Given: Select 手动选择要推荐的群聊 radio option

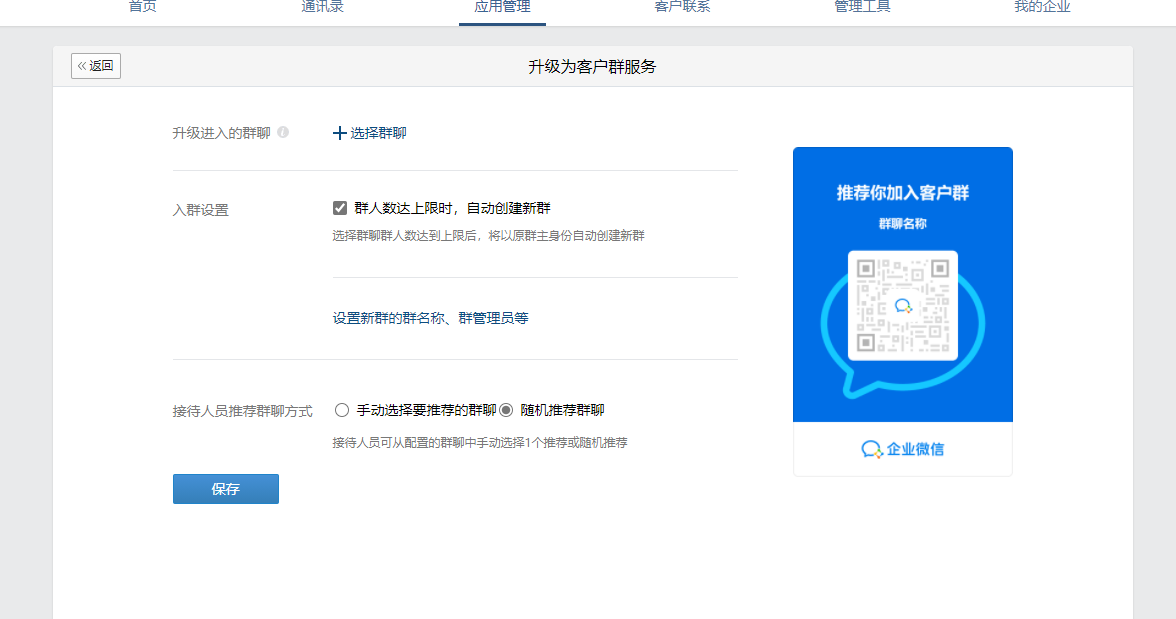Looking at the screenshot, I should [x=342, y=410].
